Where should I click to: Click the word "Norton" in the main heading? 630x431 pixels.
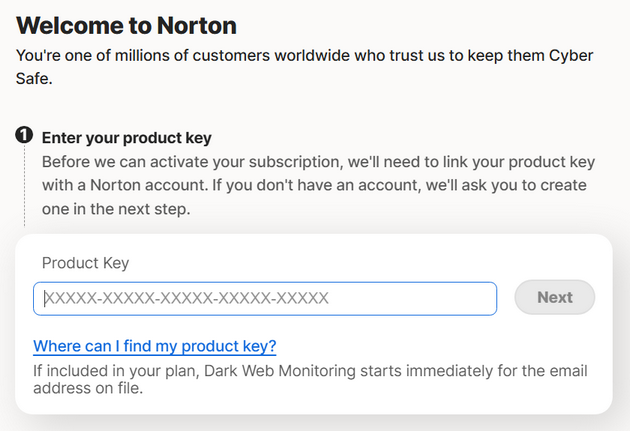(x=196, y=26)
